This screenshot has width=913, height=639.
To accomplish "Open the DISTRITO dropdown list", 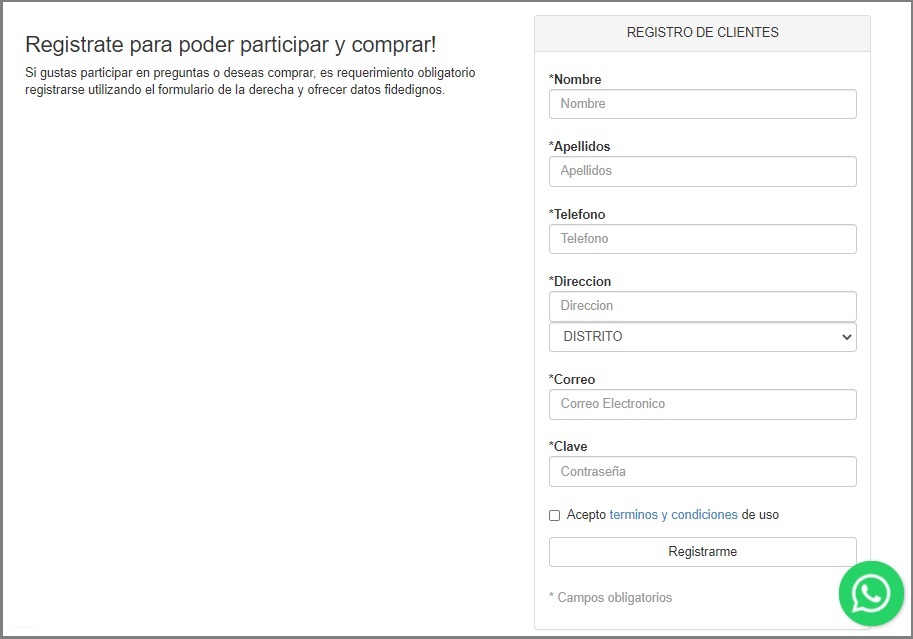I will [702, 337].
